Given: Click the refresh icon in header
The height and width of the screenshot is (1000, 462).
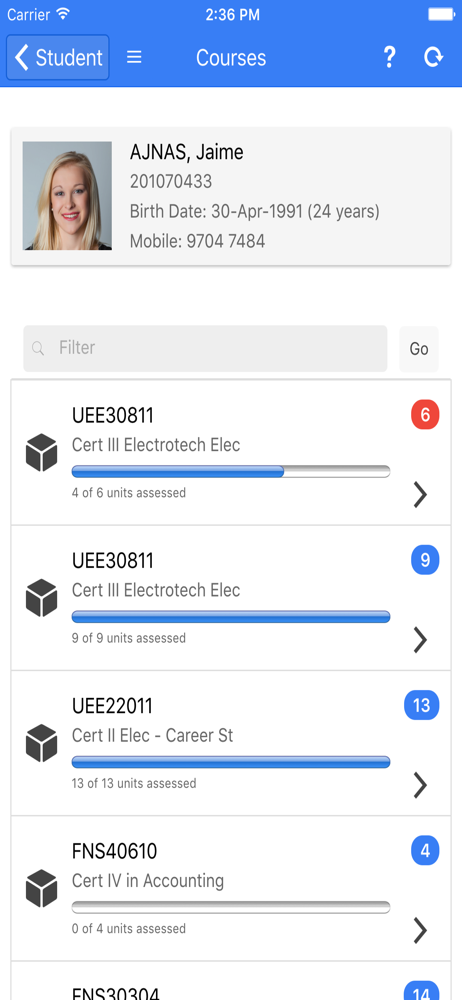Looking at the screenshot, I should [433, 57].
